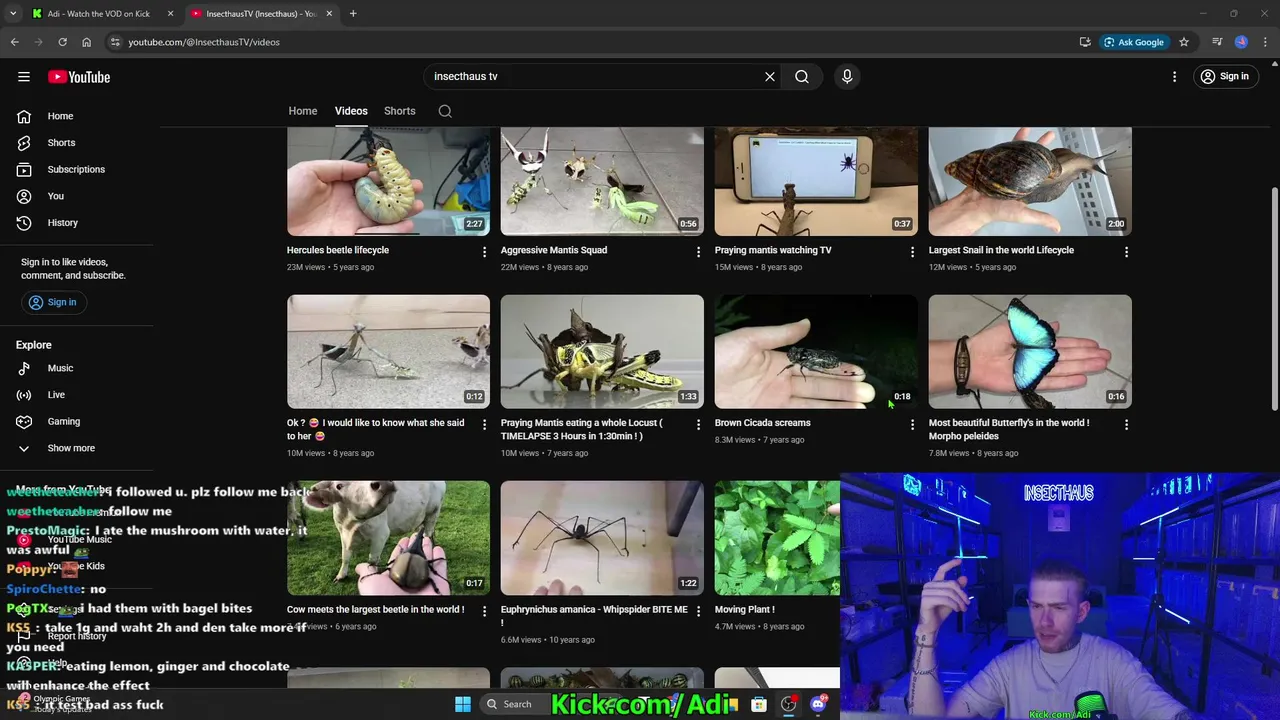Viewport: 1280px width, 720px height.
Task: Open Gaming under Explore
Action: (63, 422)
